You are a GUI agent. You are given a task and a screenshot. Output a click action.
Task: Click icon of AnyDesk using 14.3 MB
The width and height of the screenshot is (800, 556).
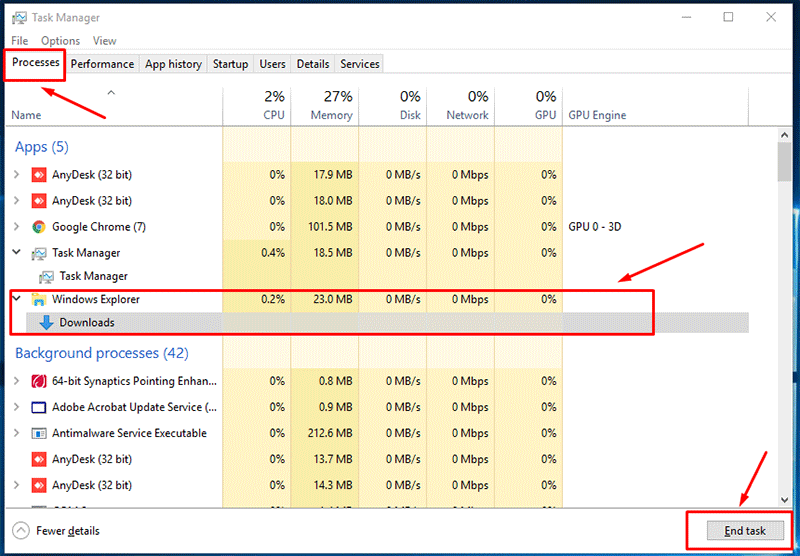pos(39,485)
